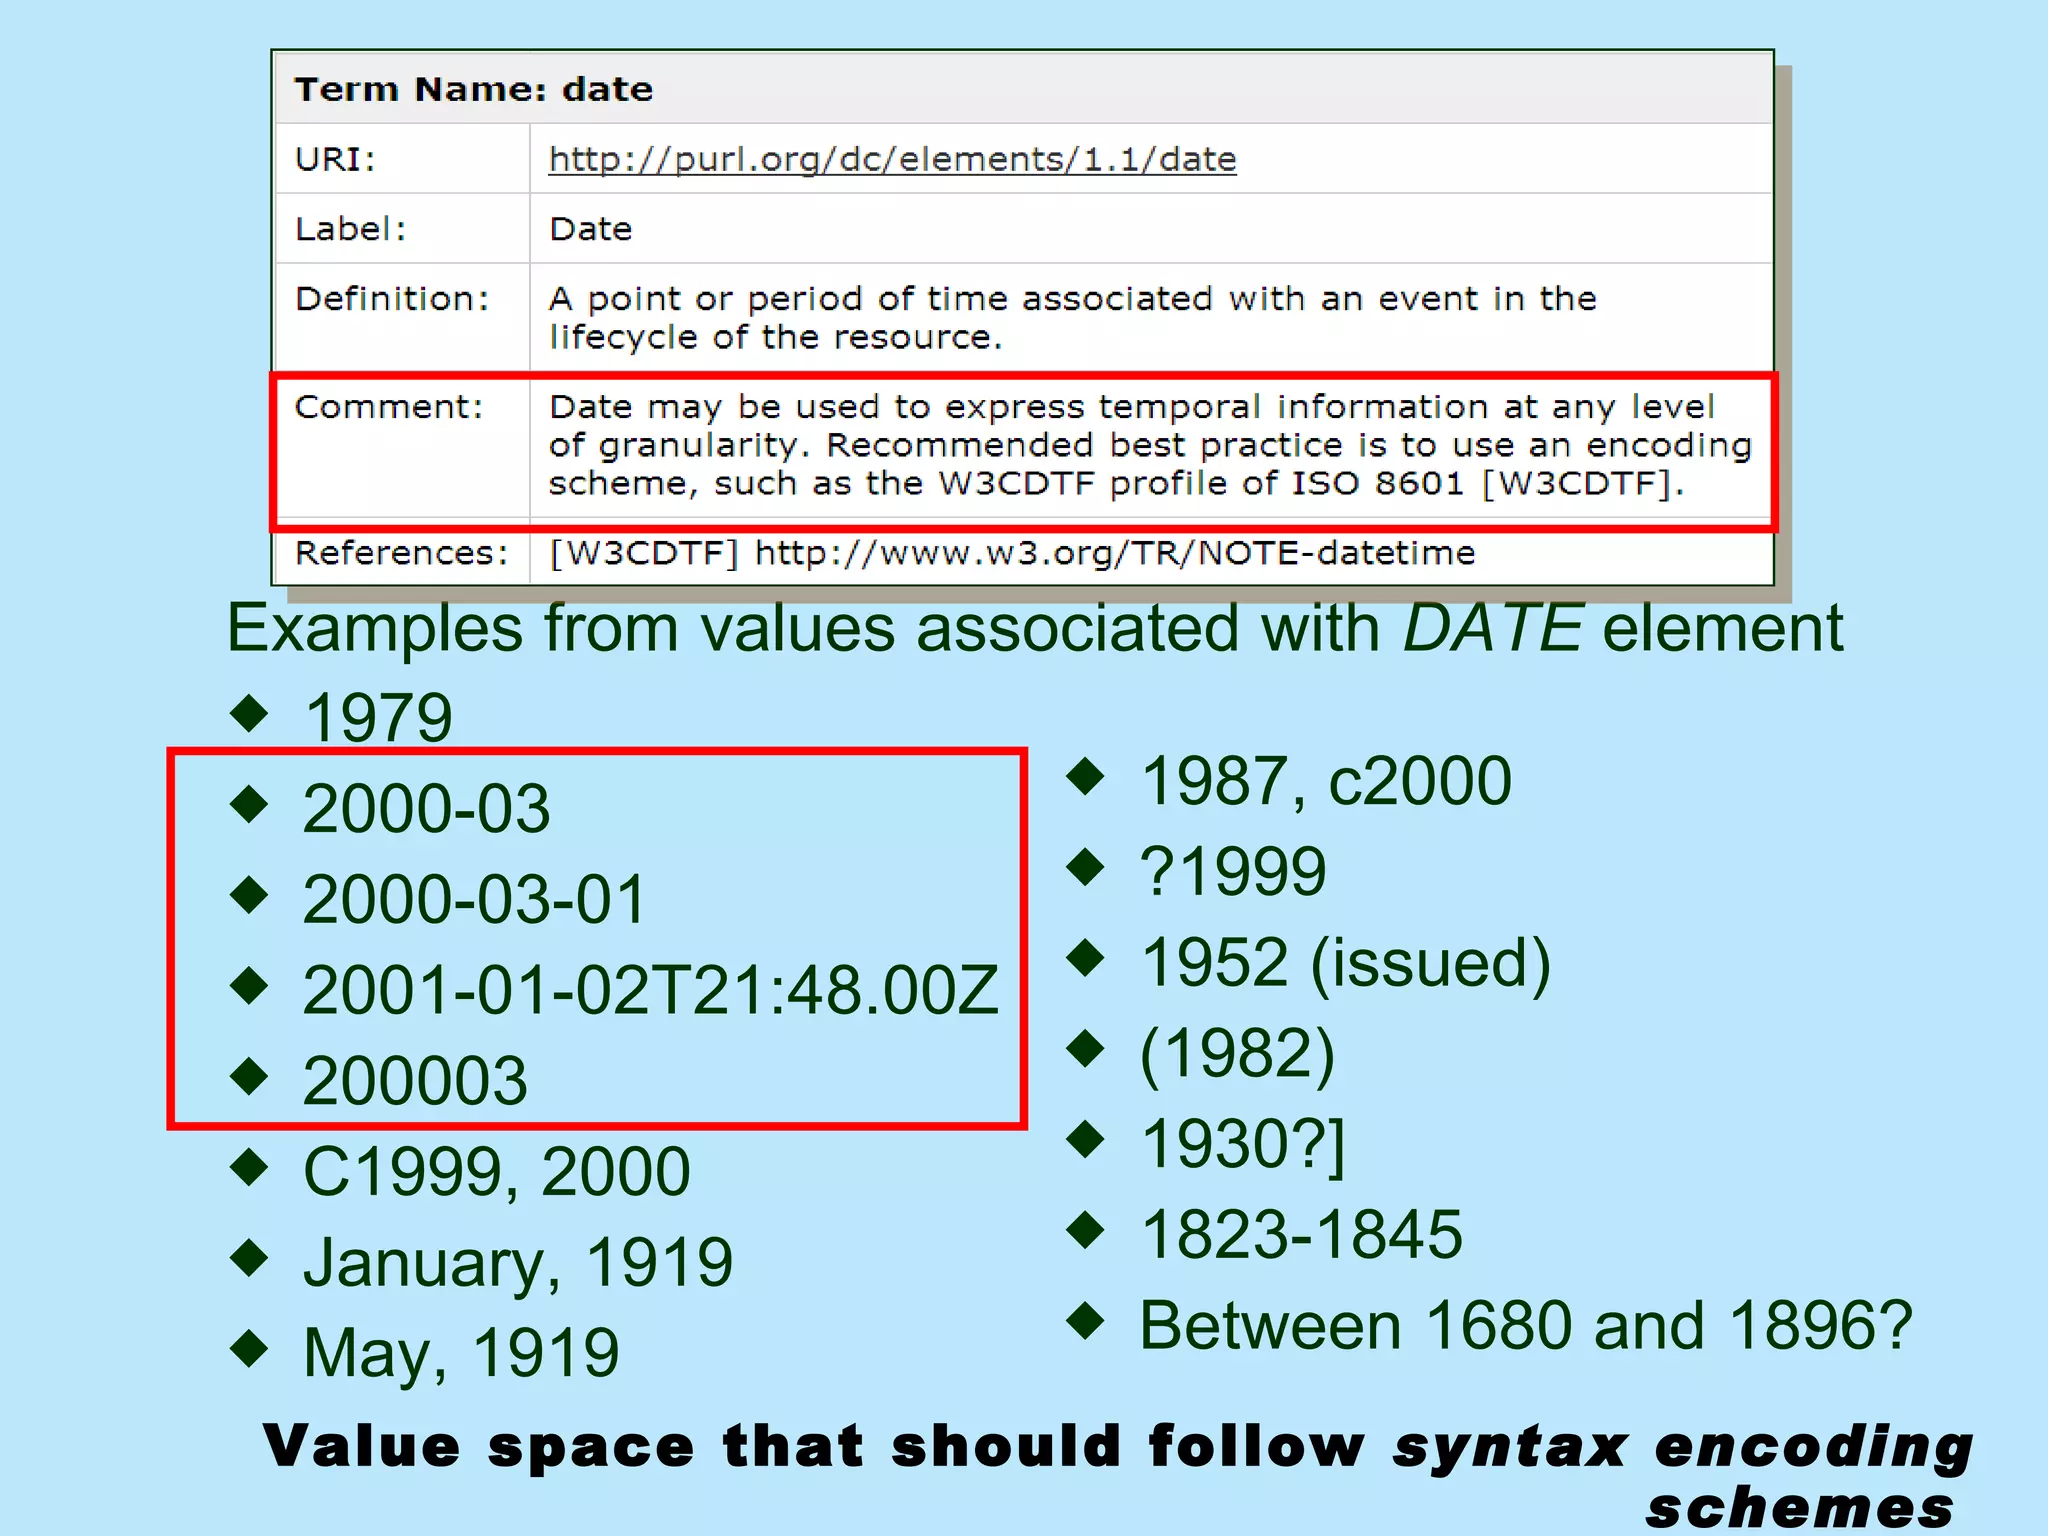Select the '2000-03' example value

[x=426, y=808]
